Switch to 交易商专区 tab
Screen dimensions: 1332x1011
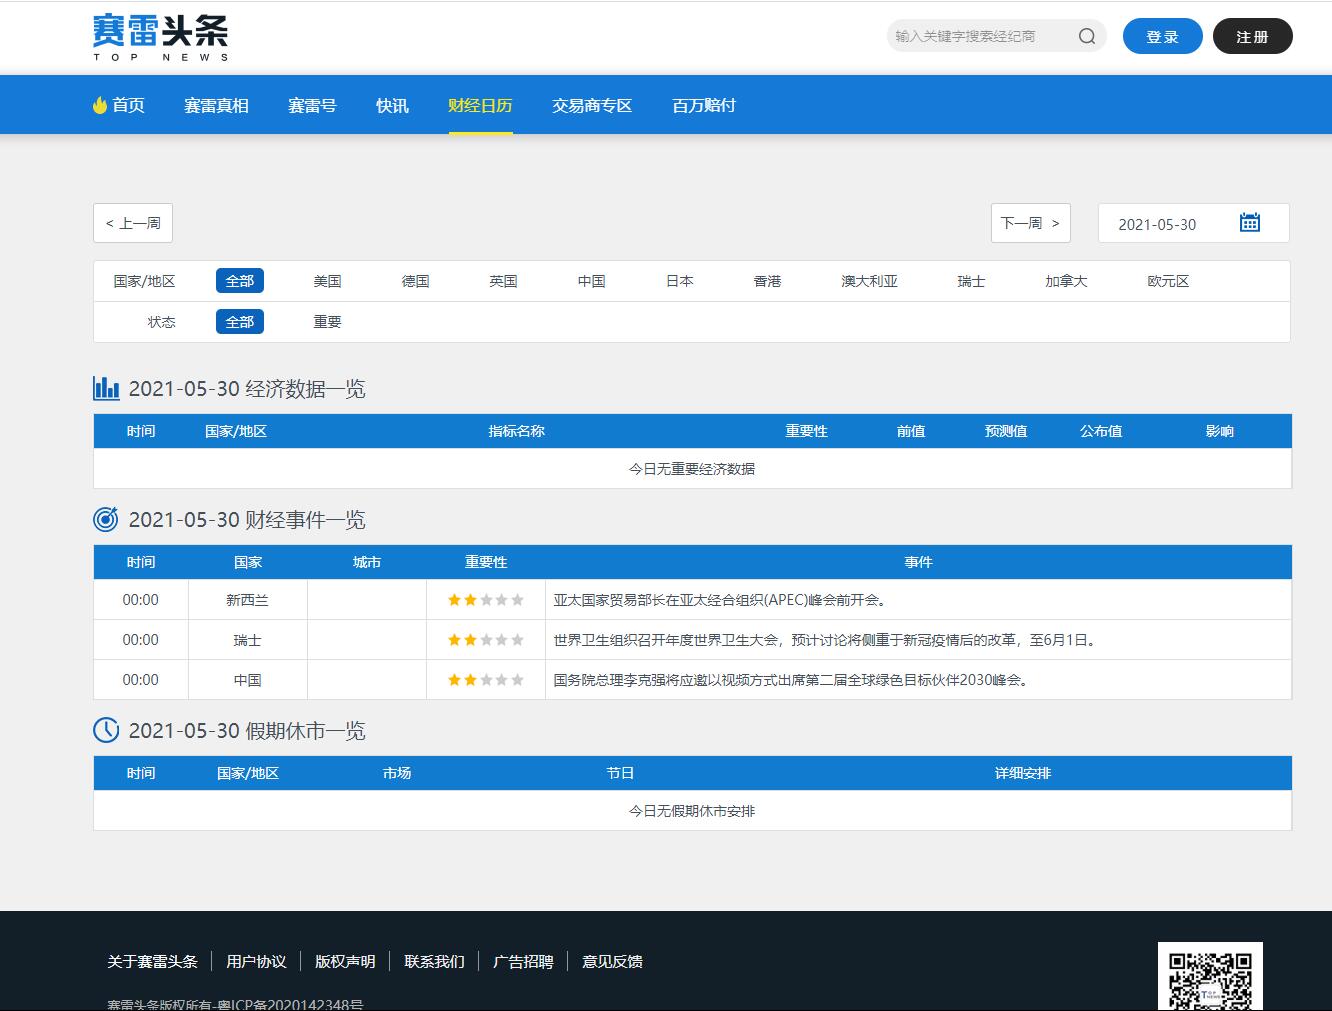coord(592,105)
